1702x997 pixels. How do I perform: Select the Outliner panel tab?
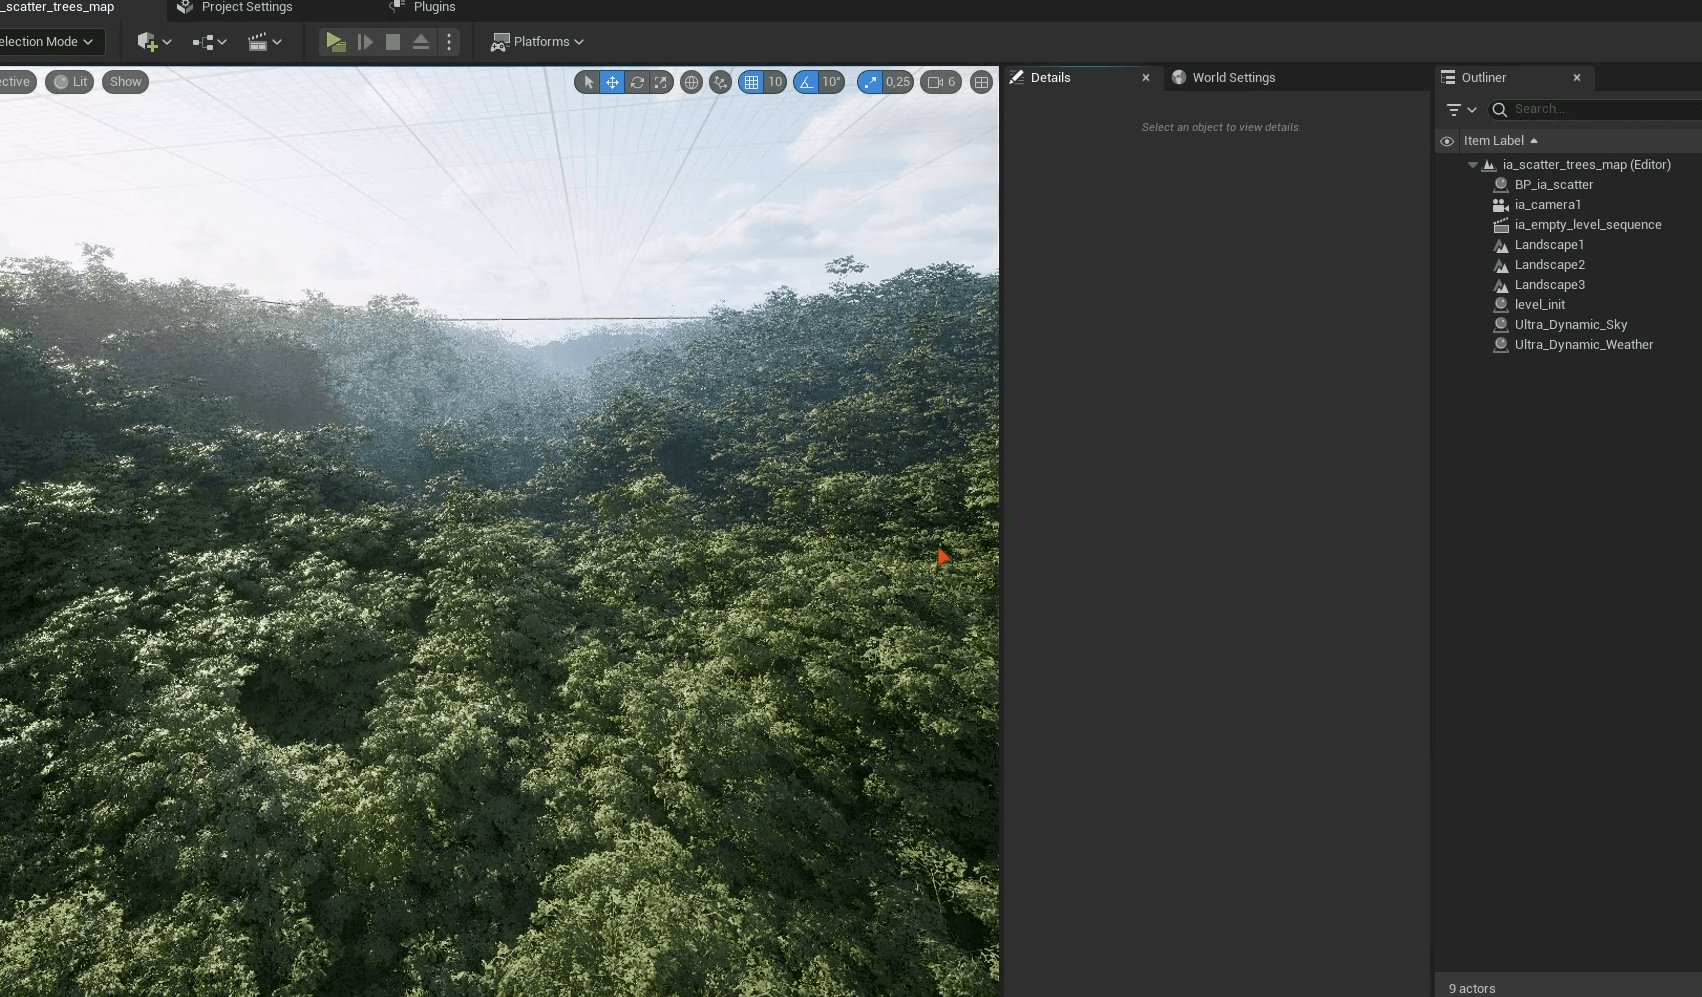click(1483, 78)
